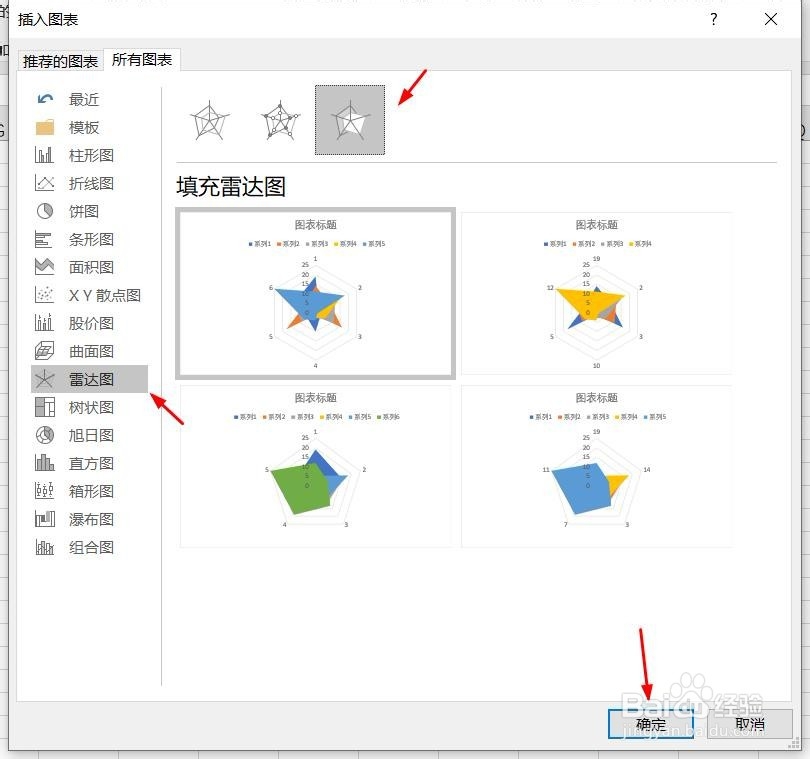Select the Area chart (面积图) icon
The height and width of the screenshot is (759, 810).
[x=44, y=267]
